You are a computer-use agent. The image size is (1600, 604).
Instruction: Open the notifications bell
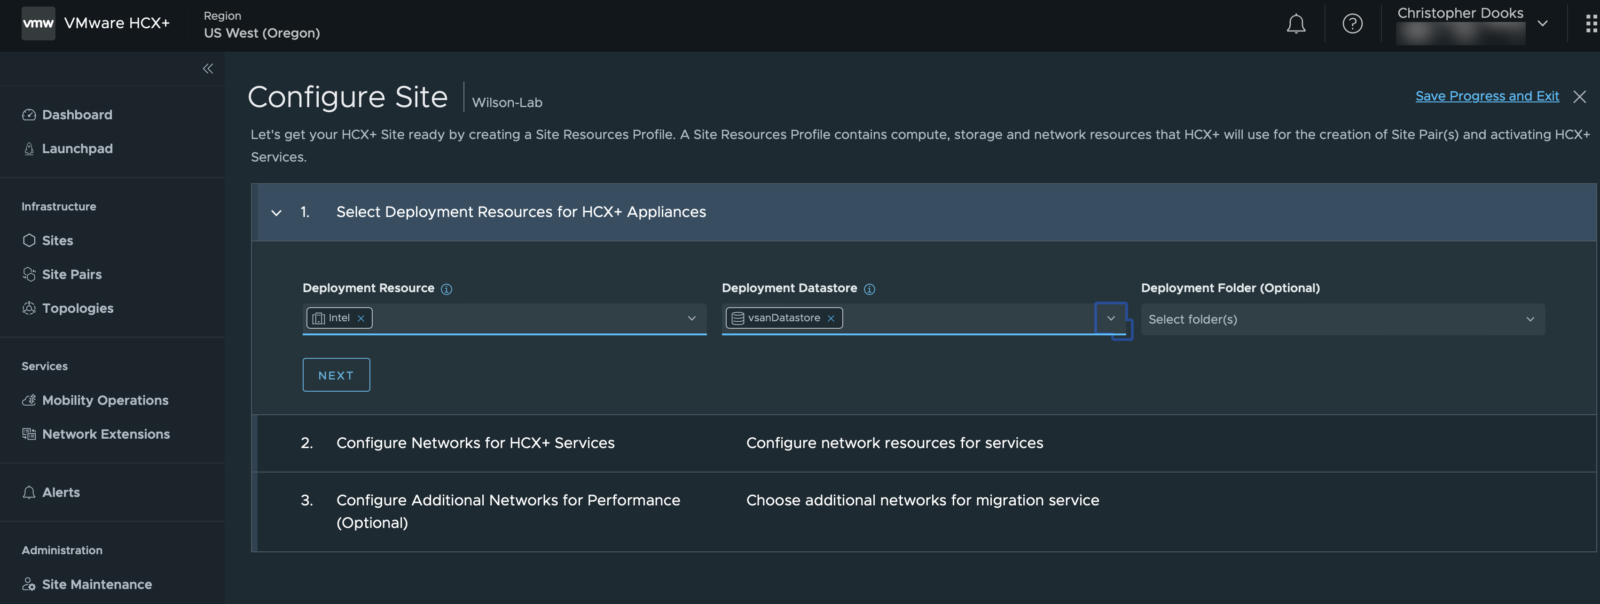click(1296, 23)
